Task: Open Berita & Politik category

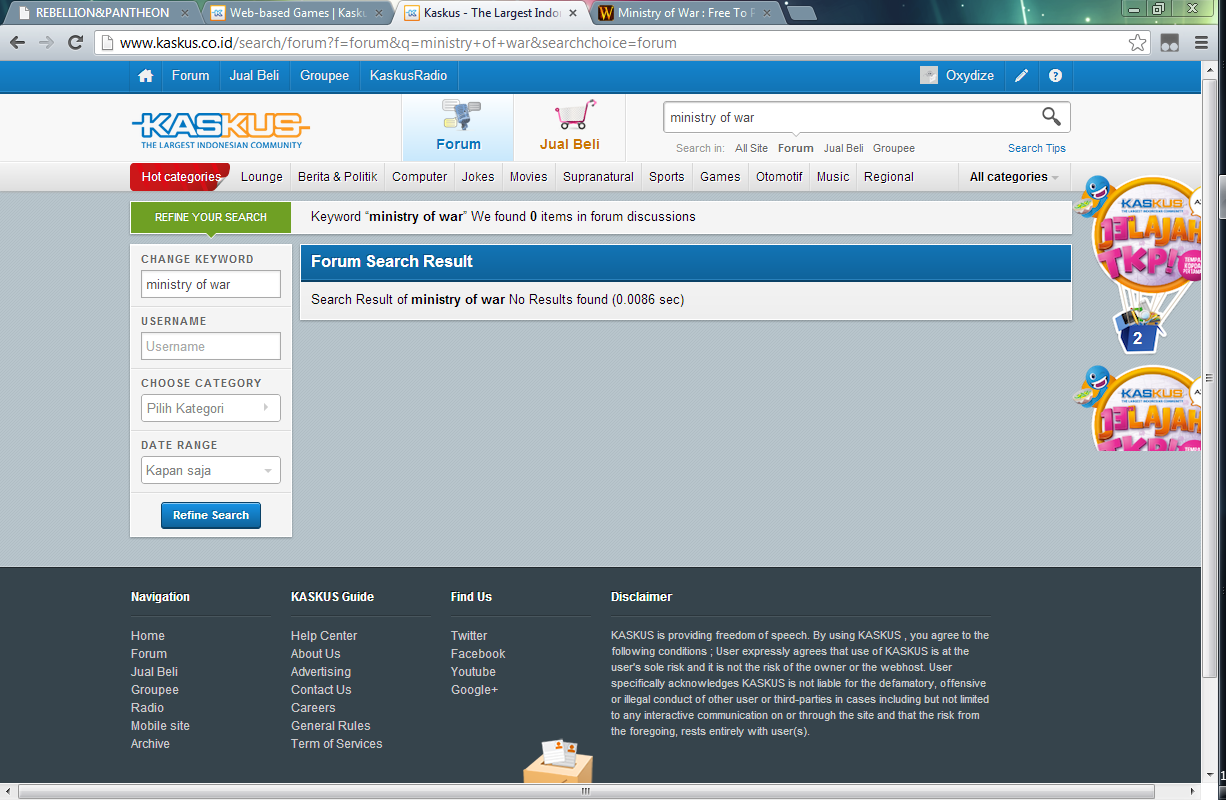Action: (x=338, y=177)
